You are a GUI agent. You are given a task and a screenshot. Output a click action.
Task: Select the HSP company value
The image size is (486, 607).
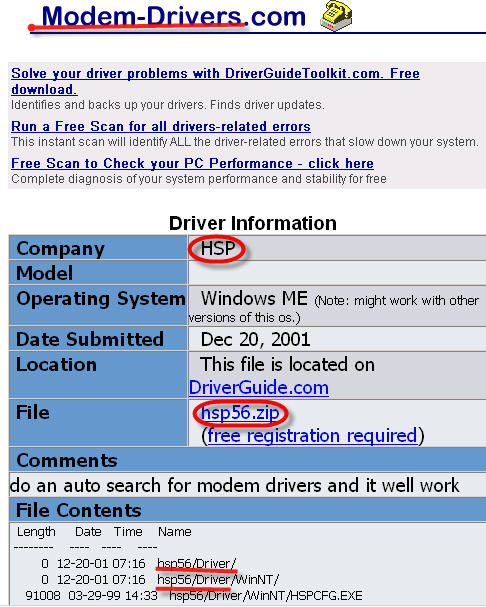tap(218, 249)
